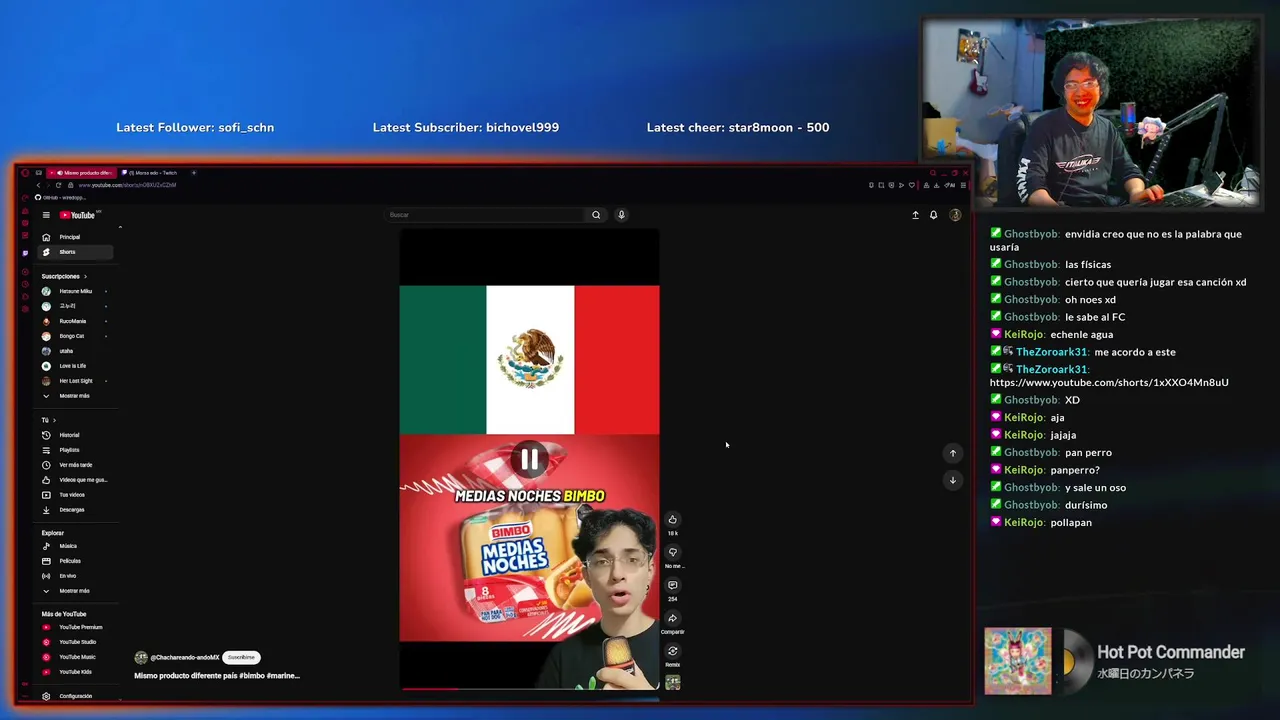Viewport: 1280px width, 720px height.
Task: Switch to the Twitch browser tab
Action: click(x=152, y=173)
